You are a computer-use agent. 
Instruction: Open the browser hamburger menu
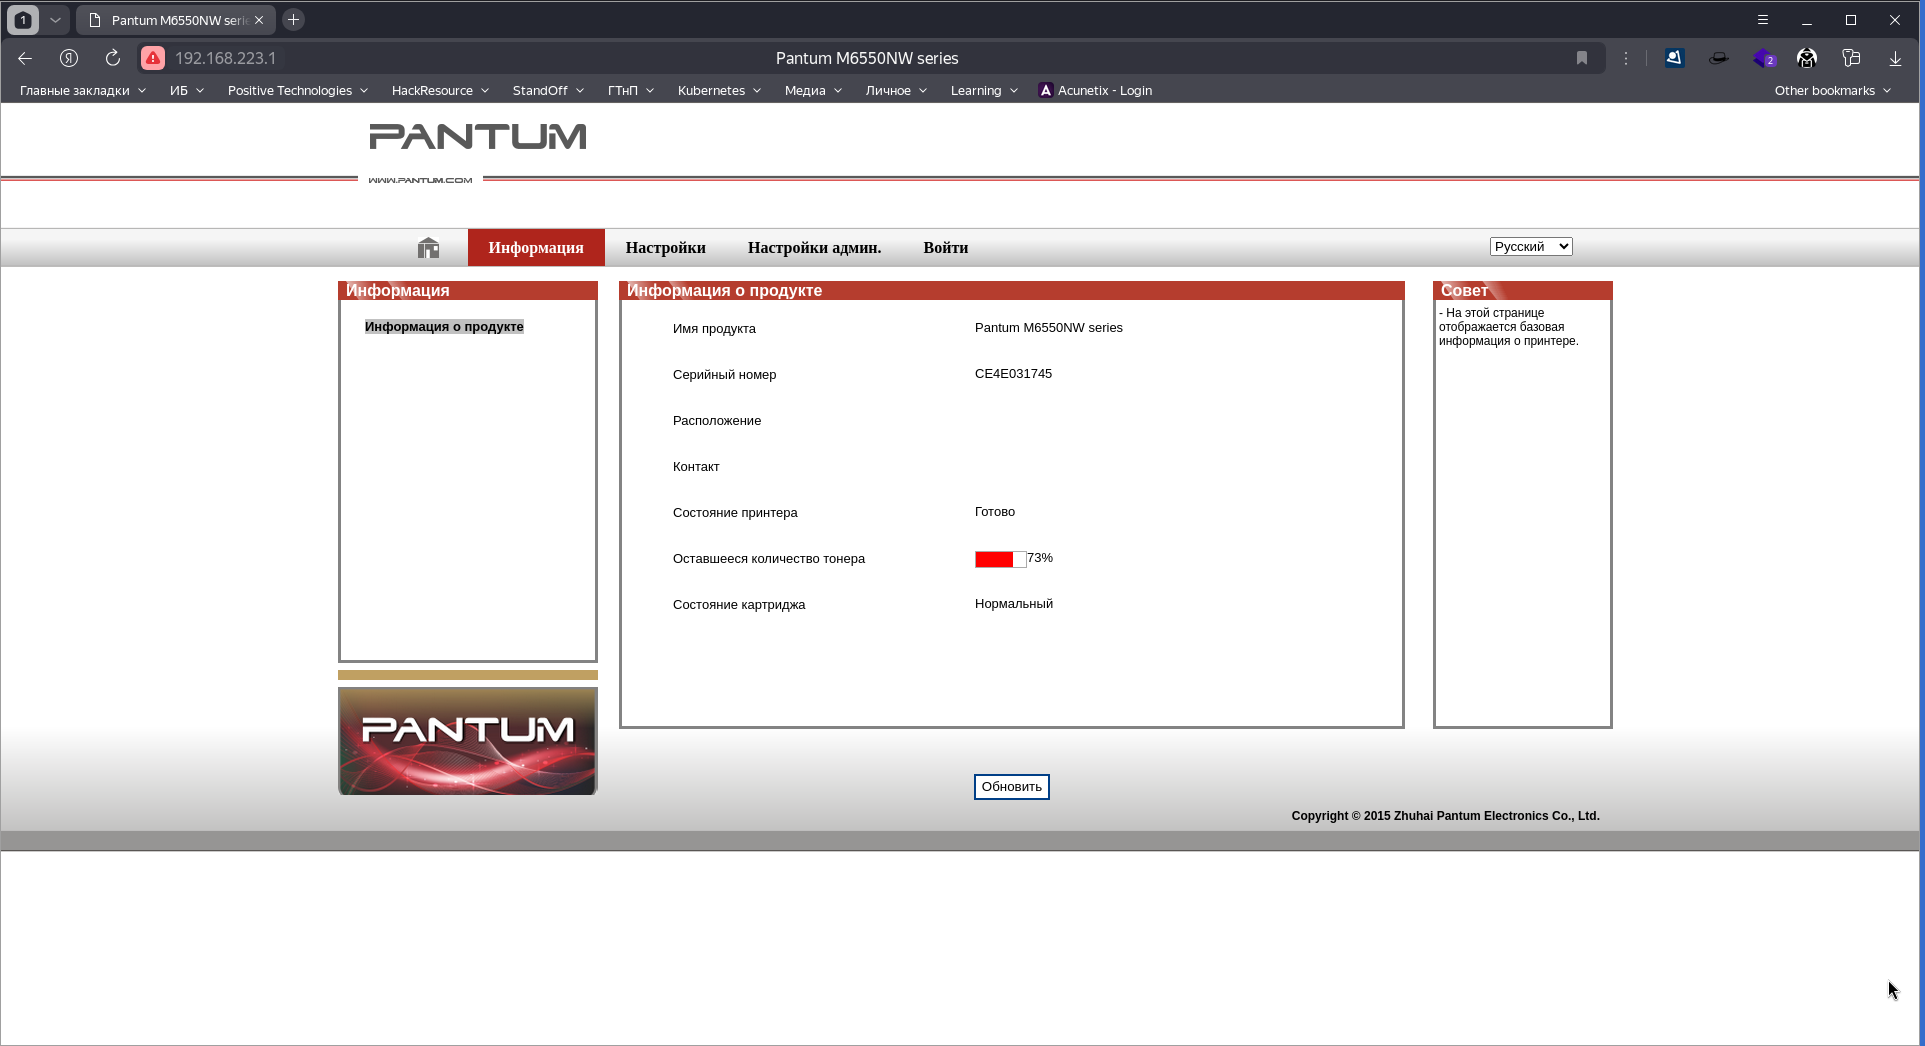pos(1763,20)
